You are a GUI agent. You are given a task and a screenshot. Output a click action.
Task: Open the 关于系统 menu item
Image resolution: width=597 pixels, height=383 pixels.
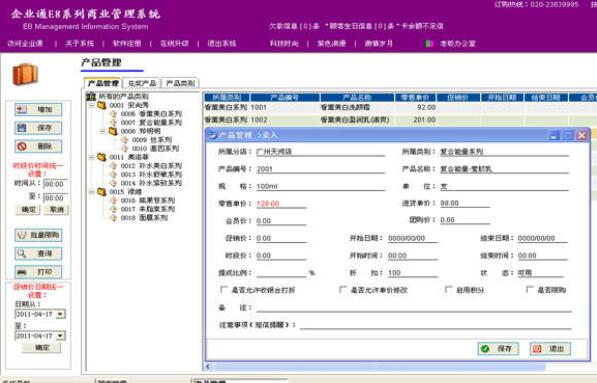click(x=80, y=43)
